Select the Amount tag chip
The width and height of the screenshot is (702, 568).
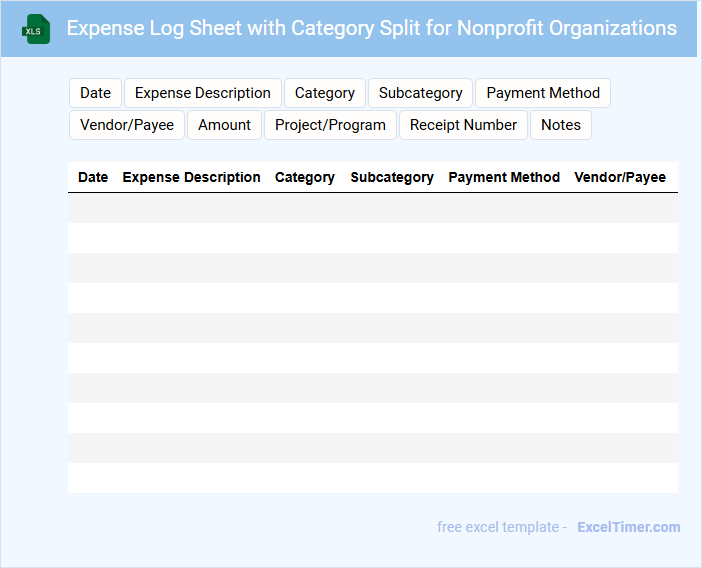224,125
